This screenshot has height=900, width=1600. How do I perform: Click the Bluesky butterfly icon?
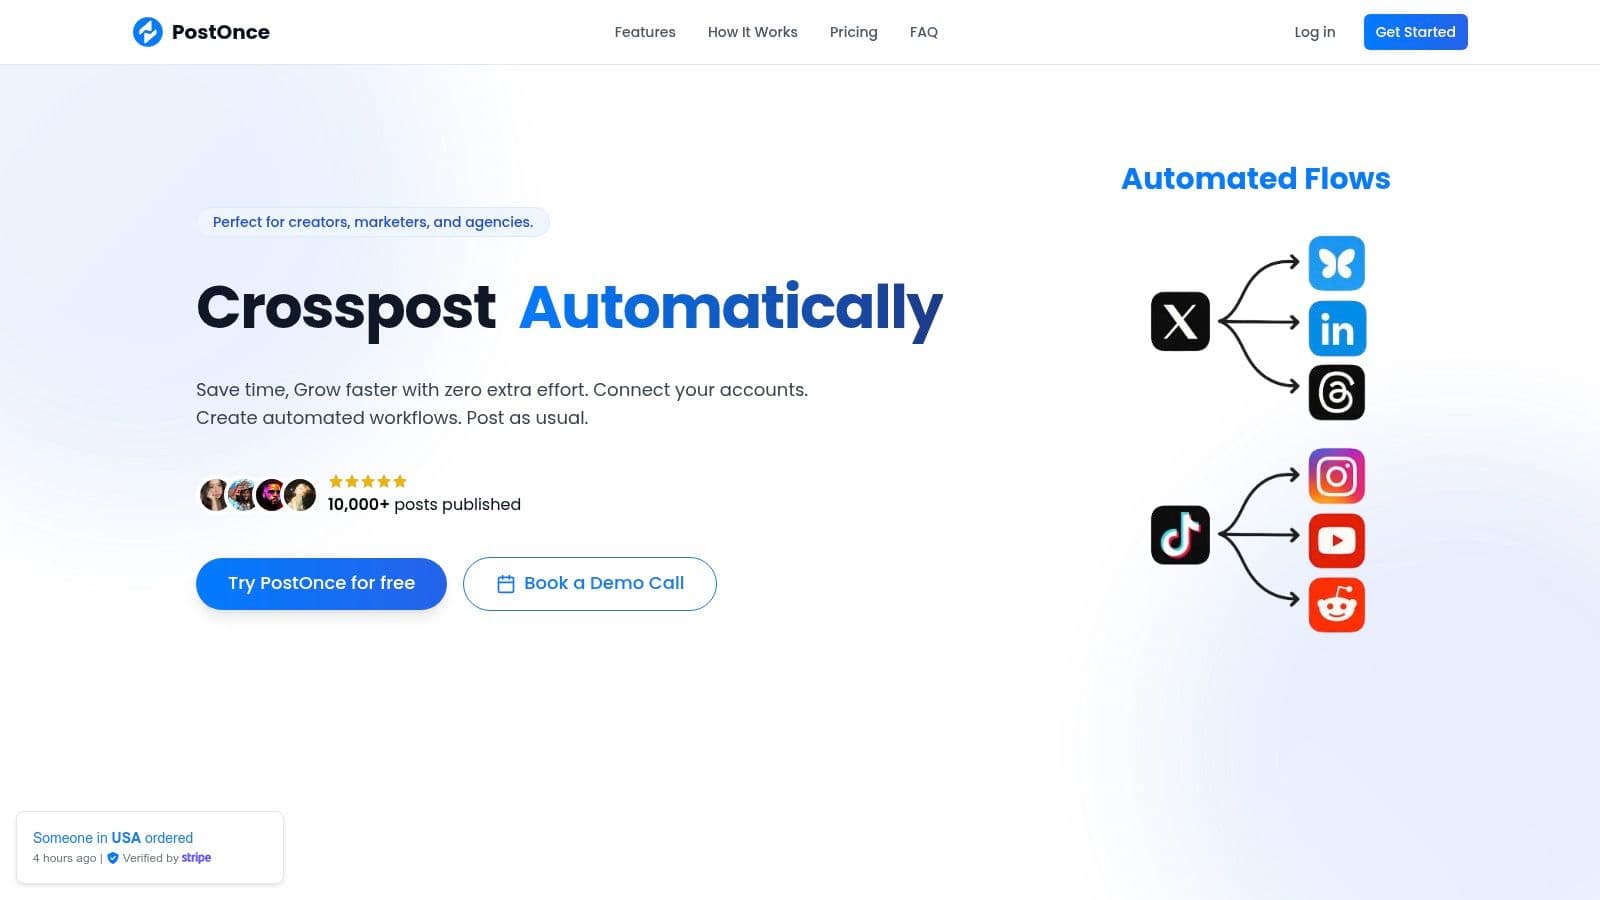coord(1337,263)
